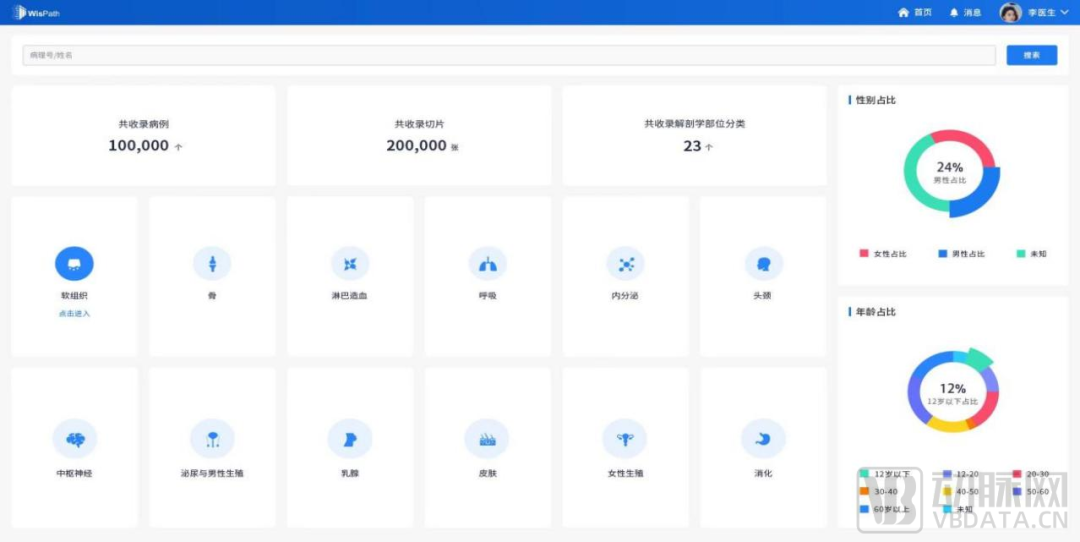Click the 消化 stomach icon
The image size is (1080, 542).
[x=763, y=439]
